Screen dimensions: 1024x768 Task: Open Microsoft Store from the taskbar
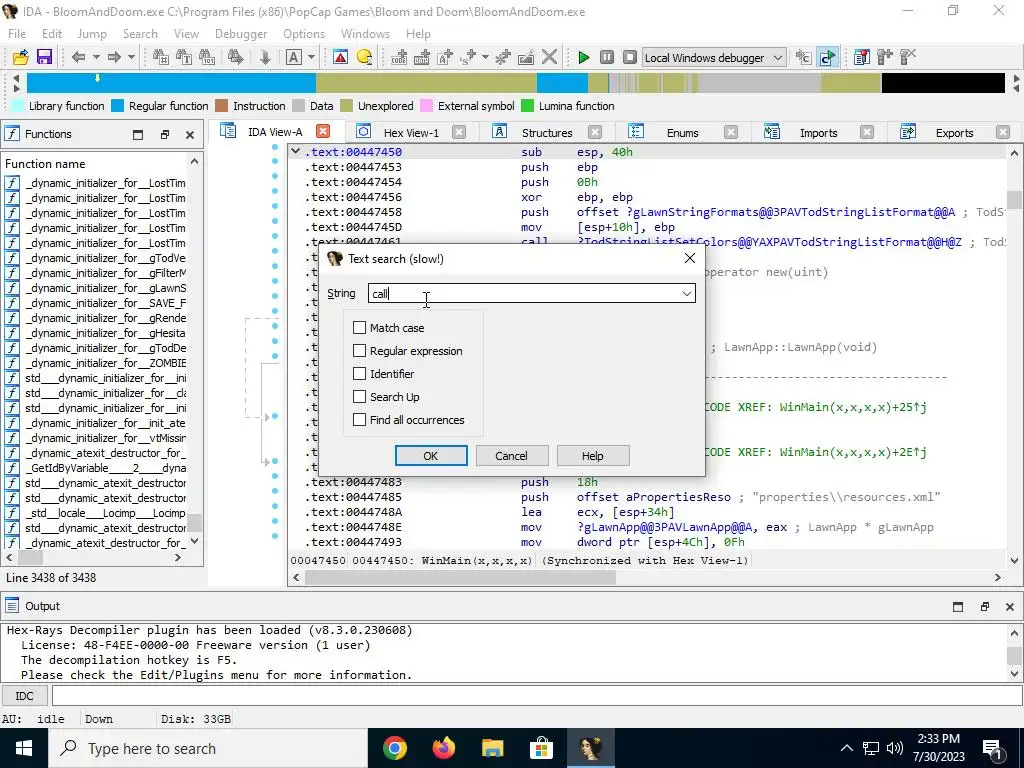tap(541, 748)
